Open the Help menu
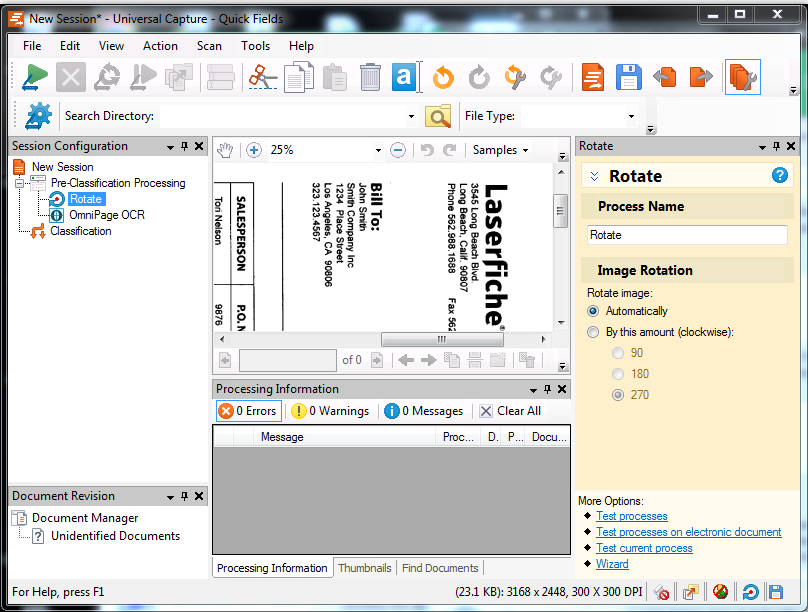The image size is (808, 612). click(x=301, y=46)
